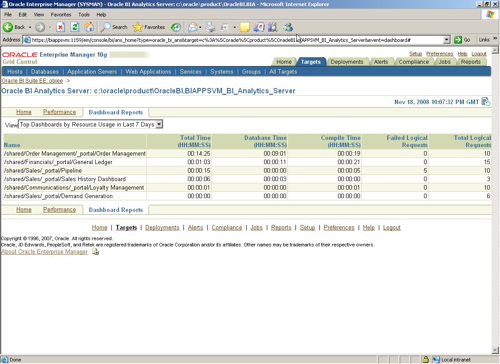
Task: Select the Web Applications subtab
Action: (148, 72)
